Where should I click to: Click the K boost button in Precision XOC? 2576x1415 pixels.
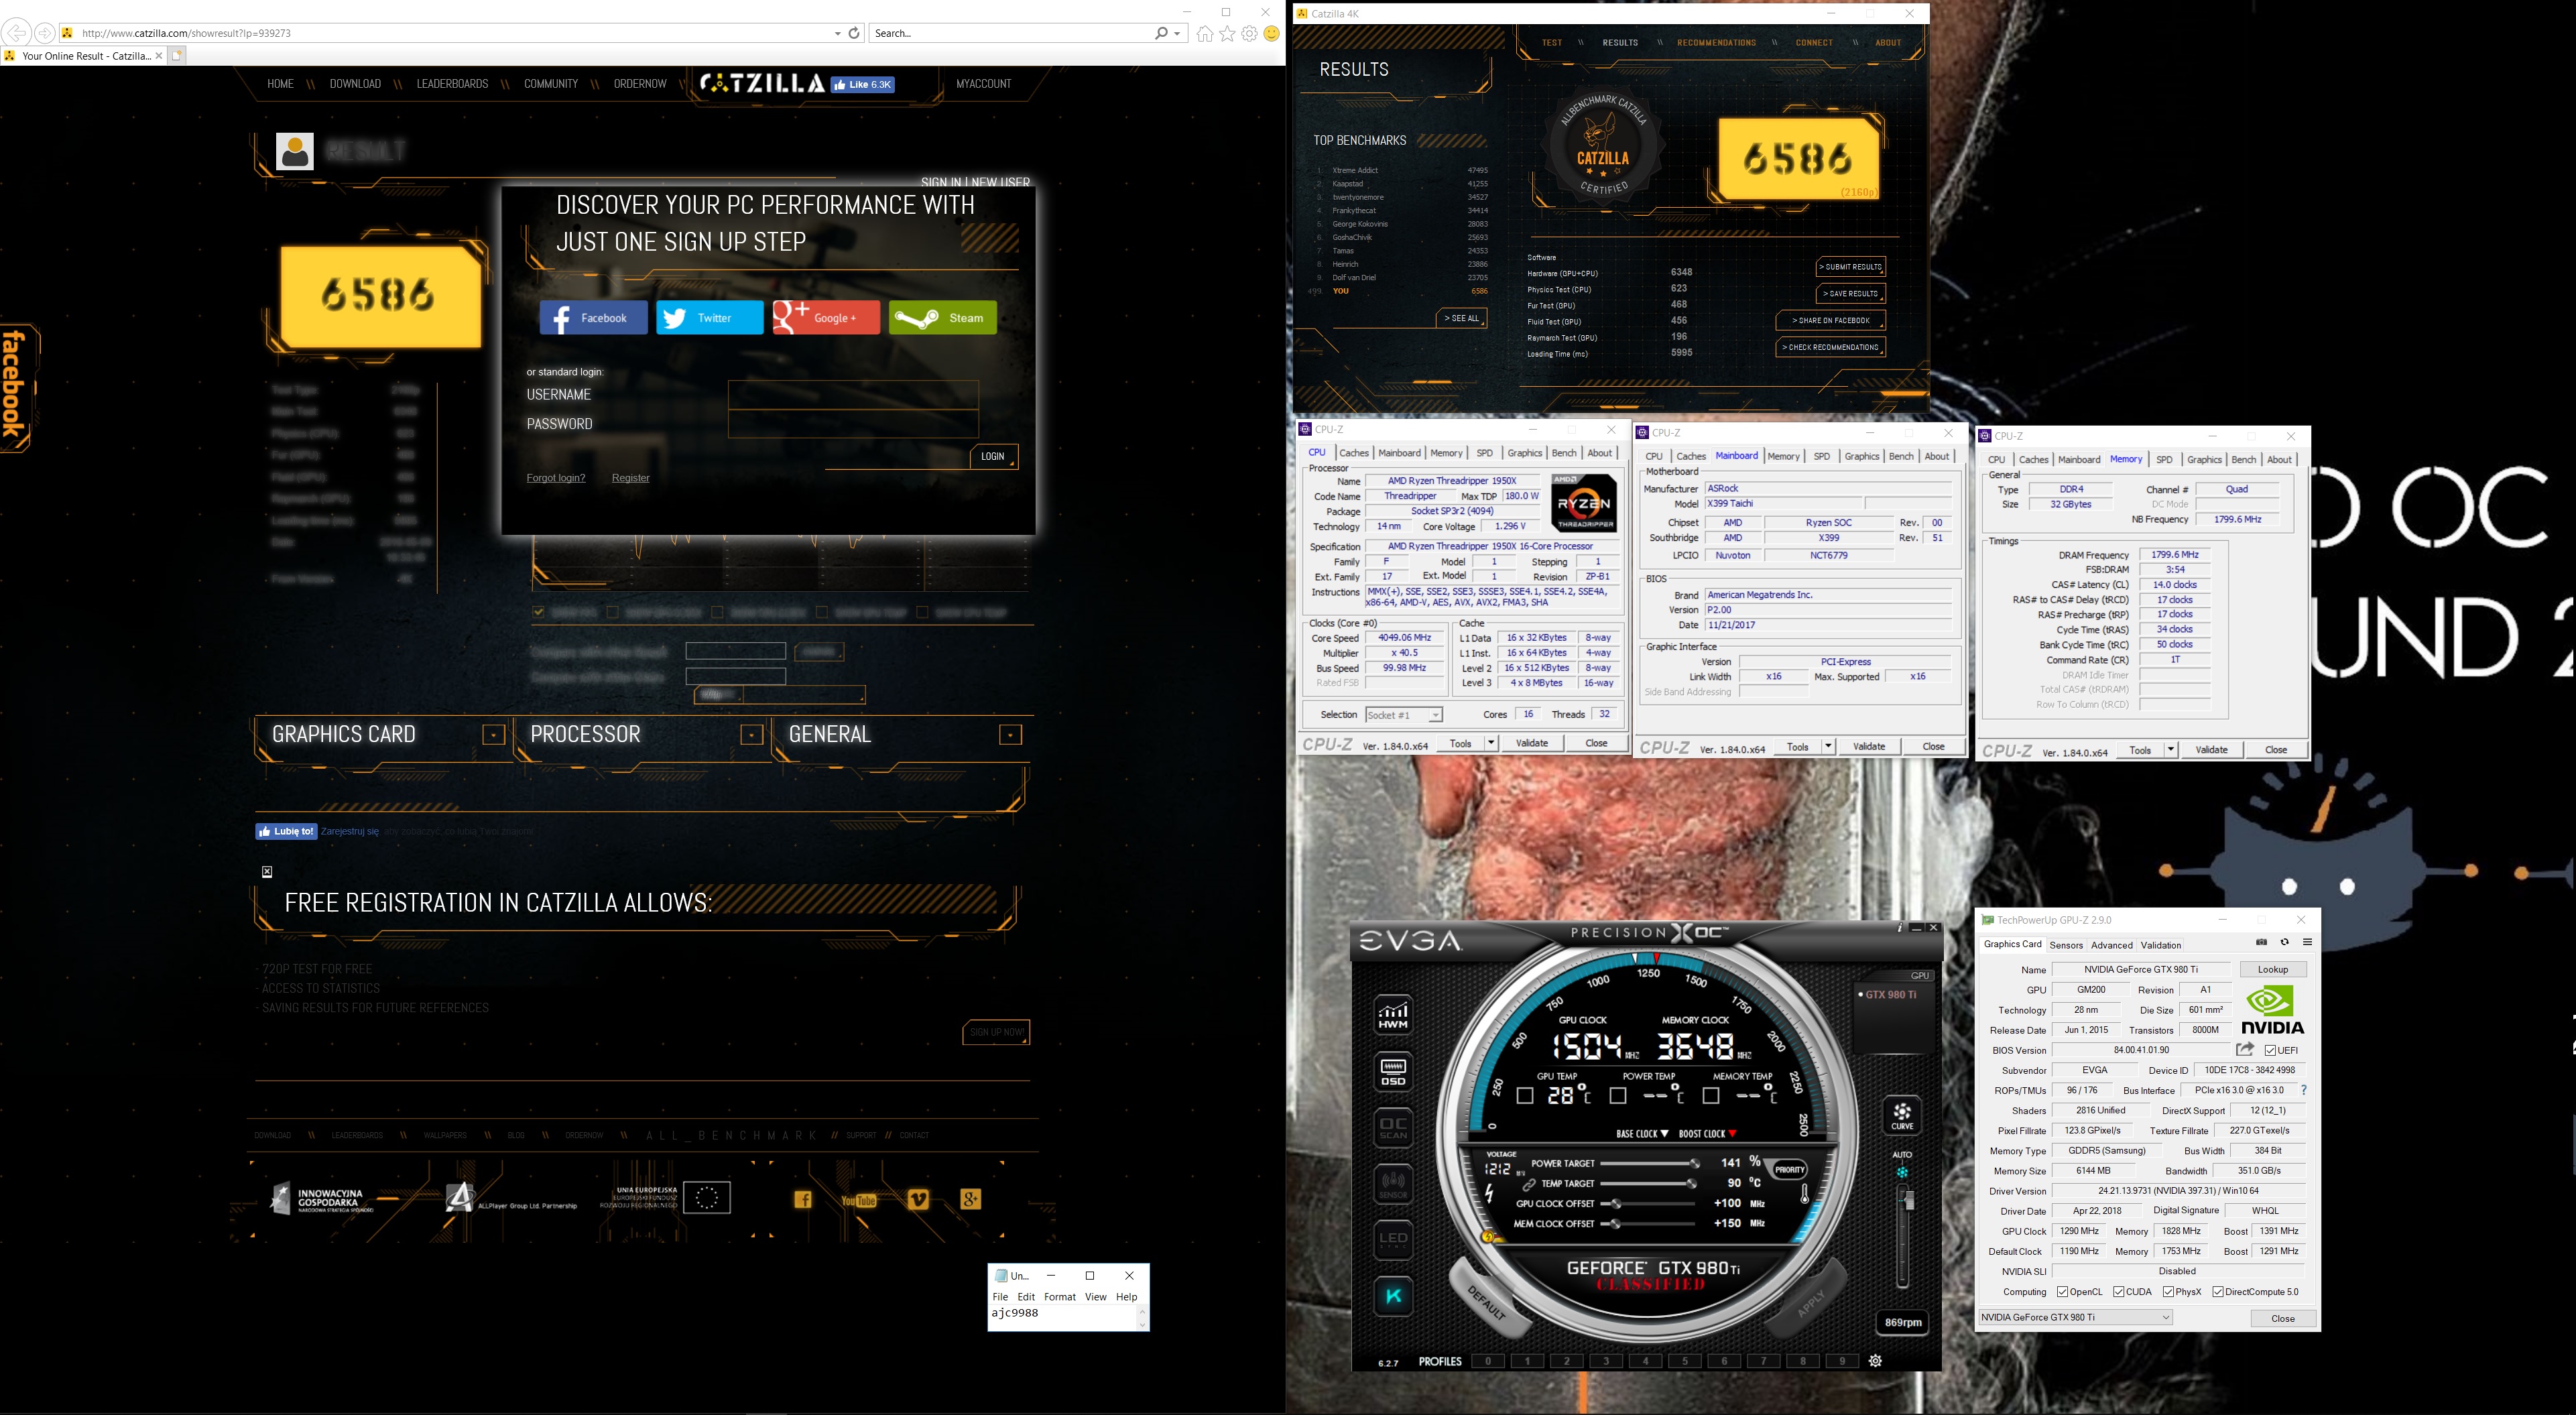(1393, 1297)
